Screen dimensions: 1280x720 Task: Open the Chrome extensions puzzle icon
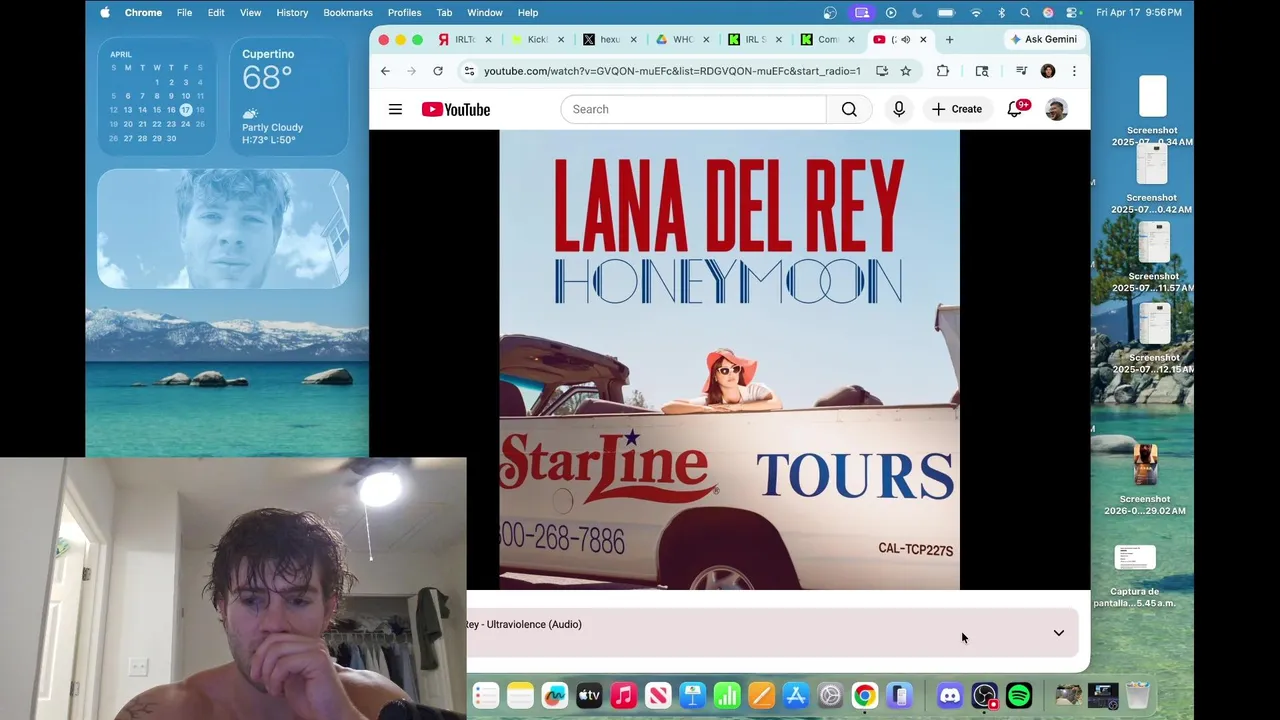pos(943,71)
